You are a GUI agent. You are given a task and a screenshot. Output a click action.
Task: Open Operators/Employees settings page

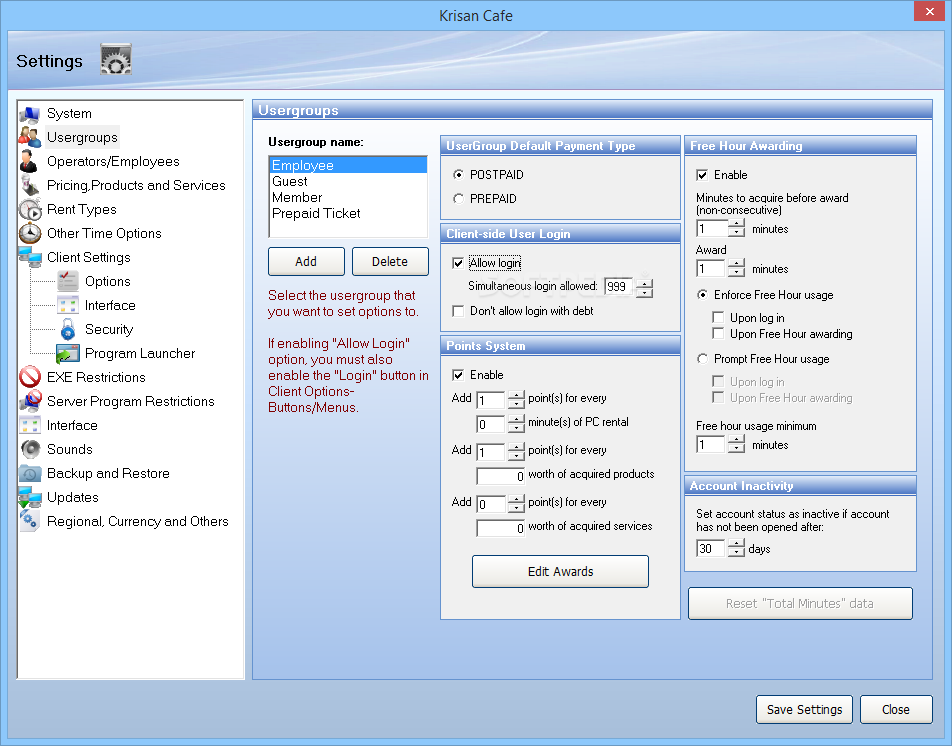(x=113, y=161)
